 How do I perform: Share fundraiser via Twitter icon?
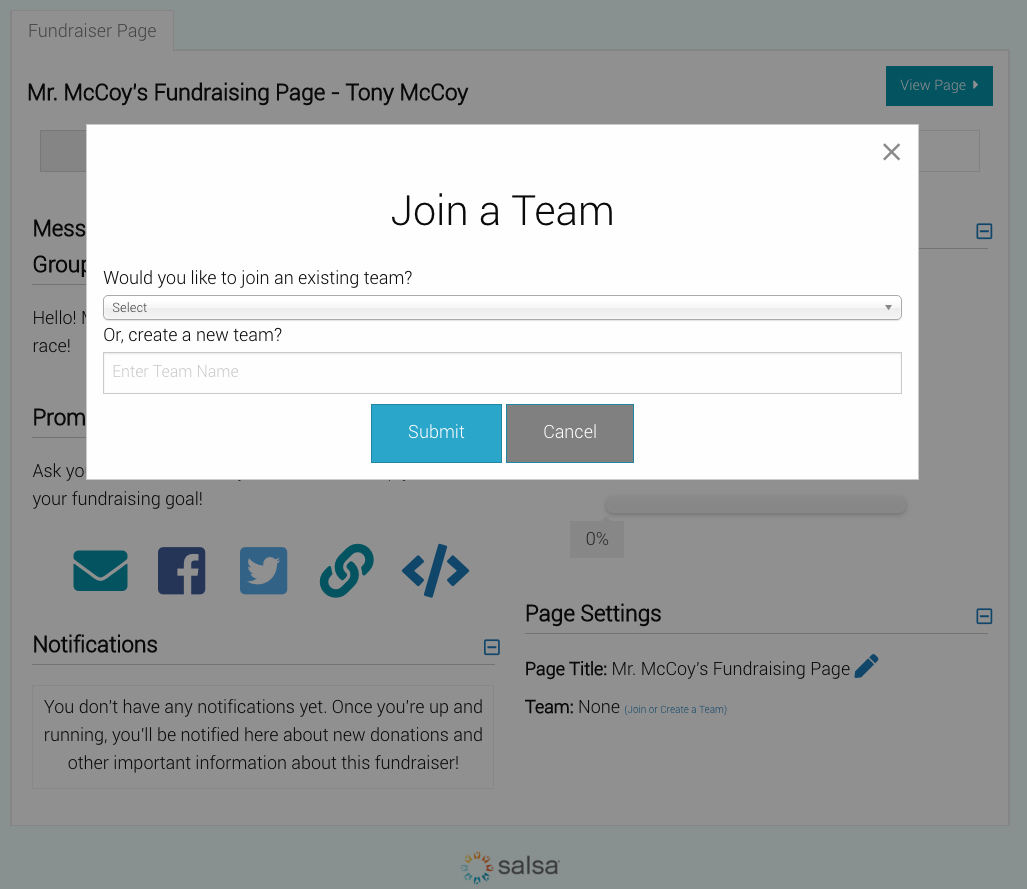pyautogui.click(x=263, y=571)
